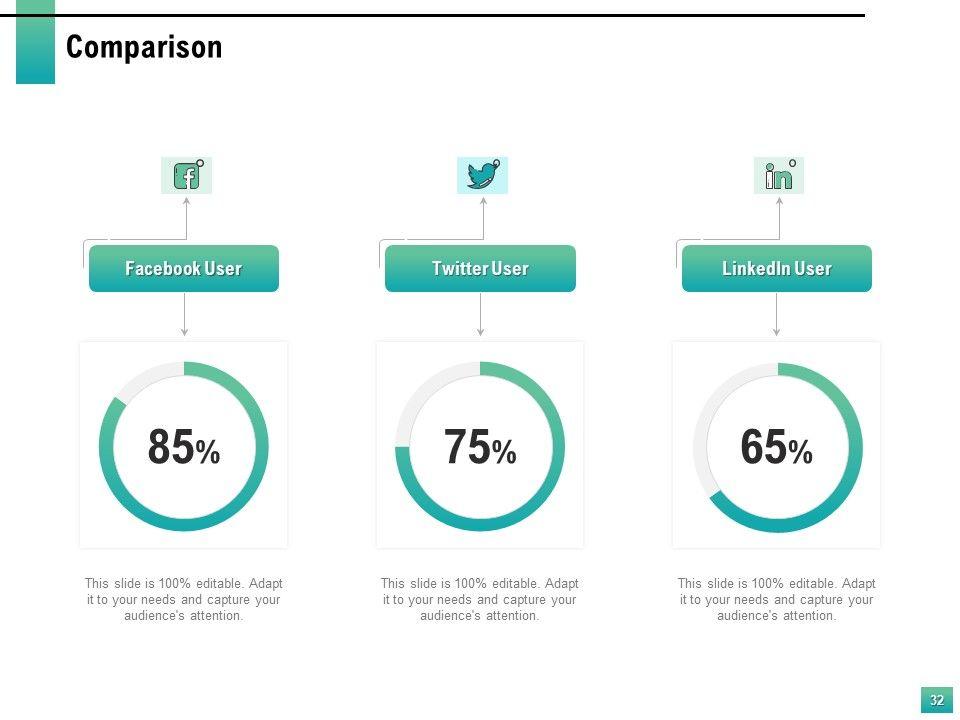The image size is (960, 720).
Task: Click the 85% figure in Facebook chart
Action: click(183, 448)
